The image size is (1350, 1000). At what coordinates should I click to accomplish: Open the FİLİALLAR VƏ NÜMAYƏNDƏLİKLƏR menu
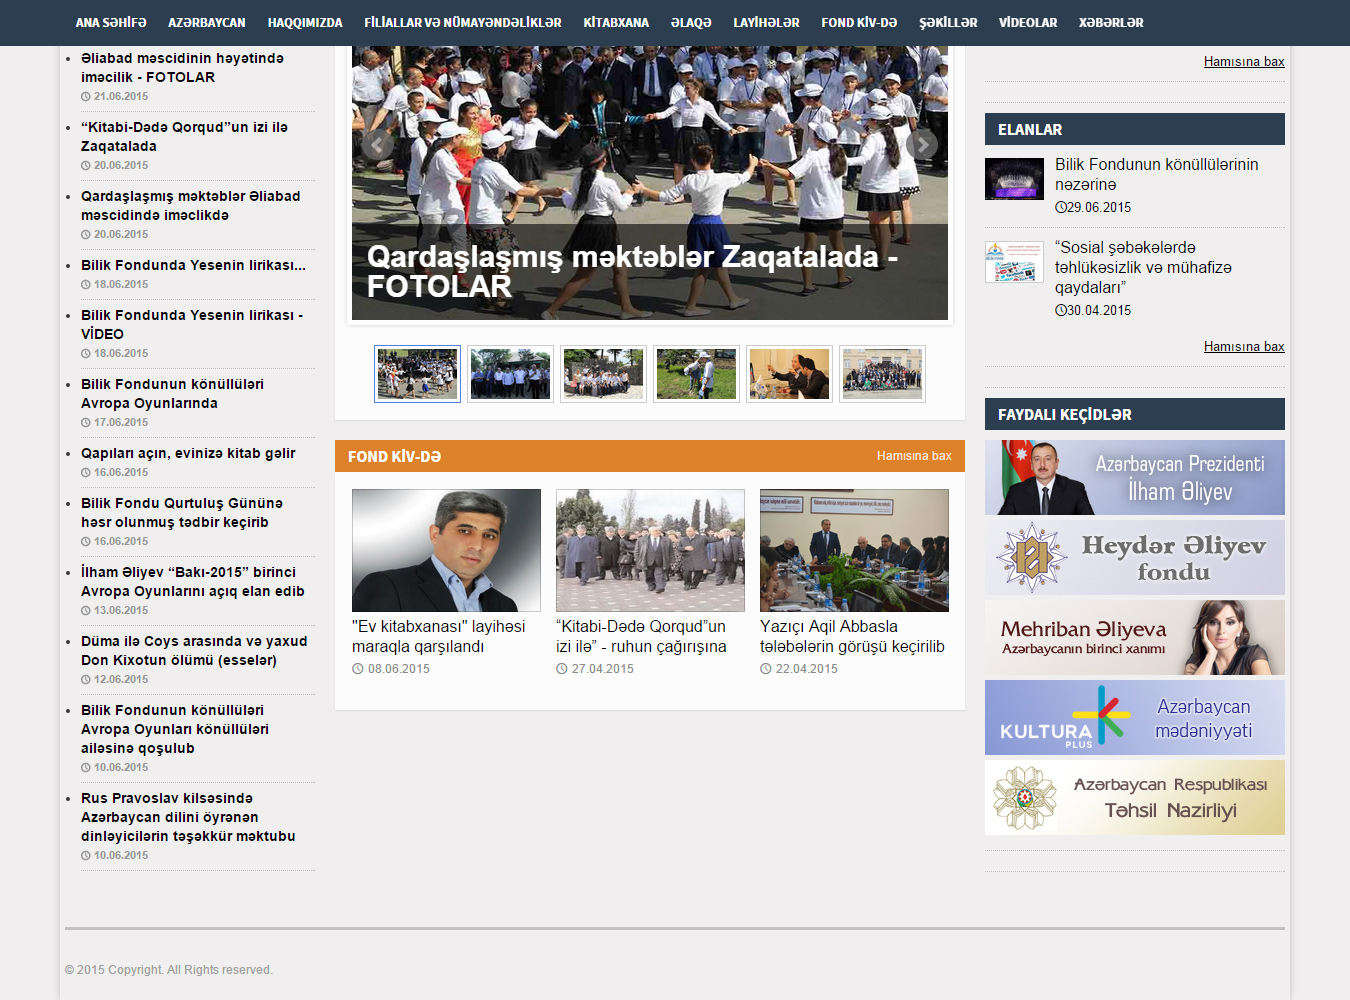(x=462, y=23)
